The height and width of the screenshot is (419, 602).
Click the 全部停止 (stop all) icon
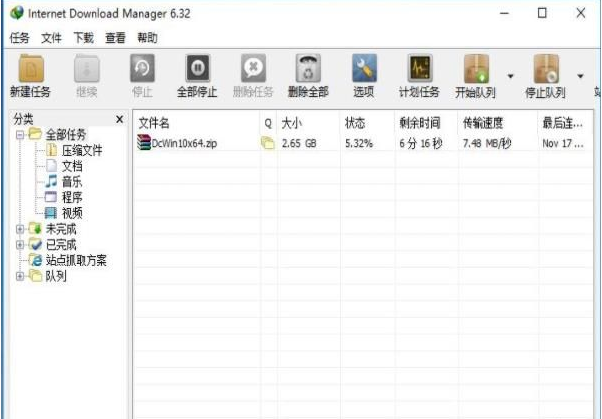coord(198,69)
